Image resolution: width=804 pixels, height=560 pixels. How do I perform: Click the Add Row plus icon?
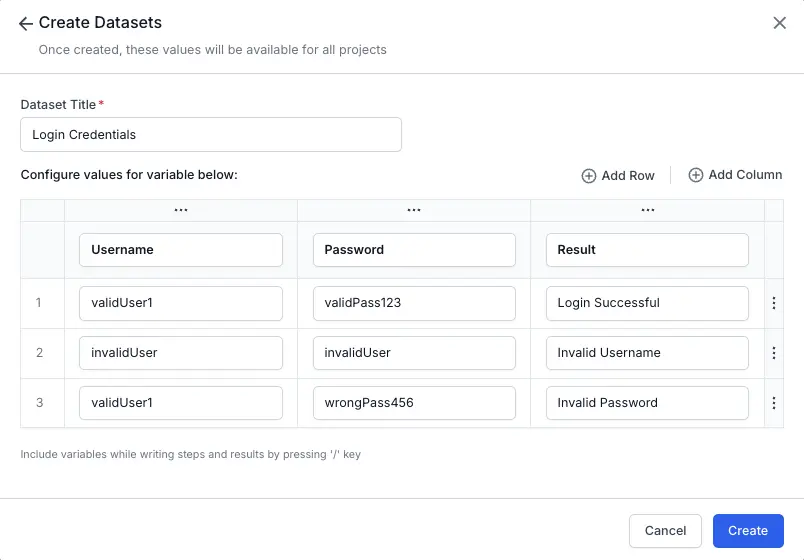(x=589, y=176)
